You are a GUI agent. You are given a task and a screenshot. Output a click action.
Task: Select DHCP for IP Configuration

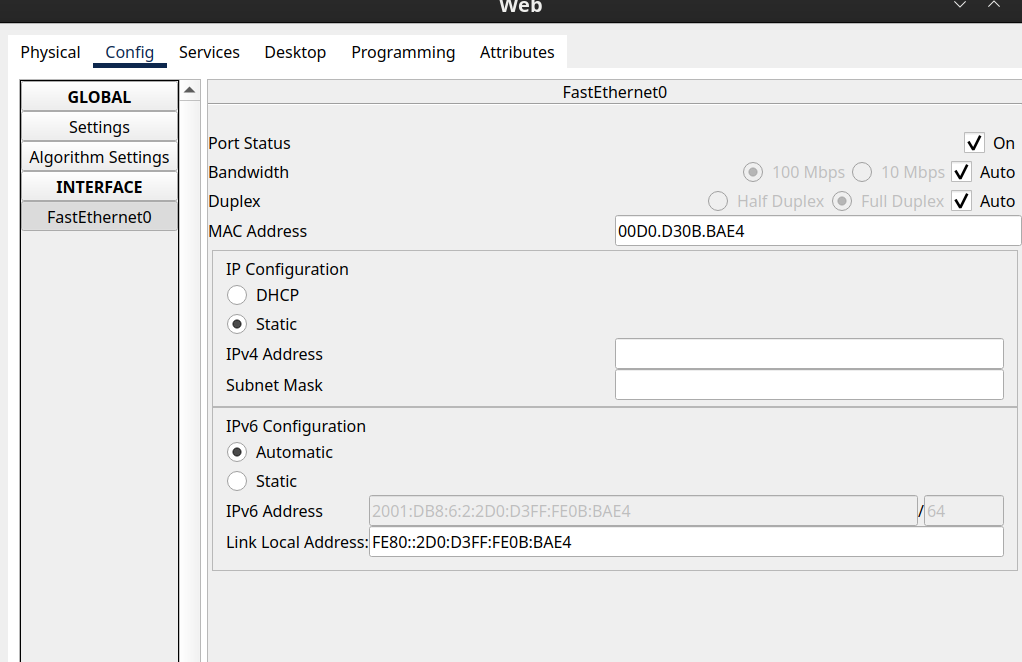[237, 295]
